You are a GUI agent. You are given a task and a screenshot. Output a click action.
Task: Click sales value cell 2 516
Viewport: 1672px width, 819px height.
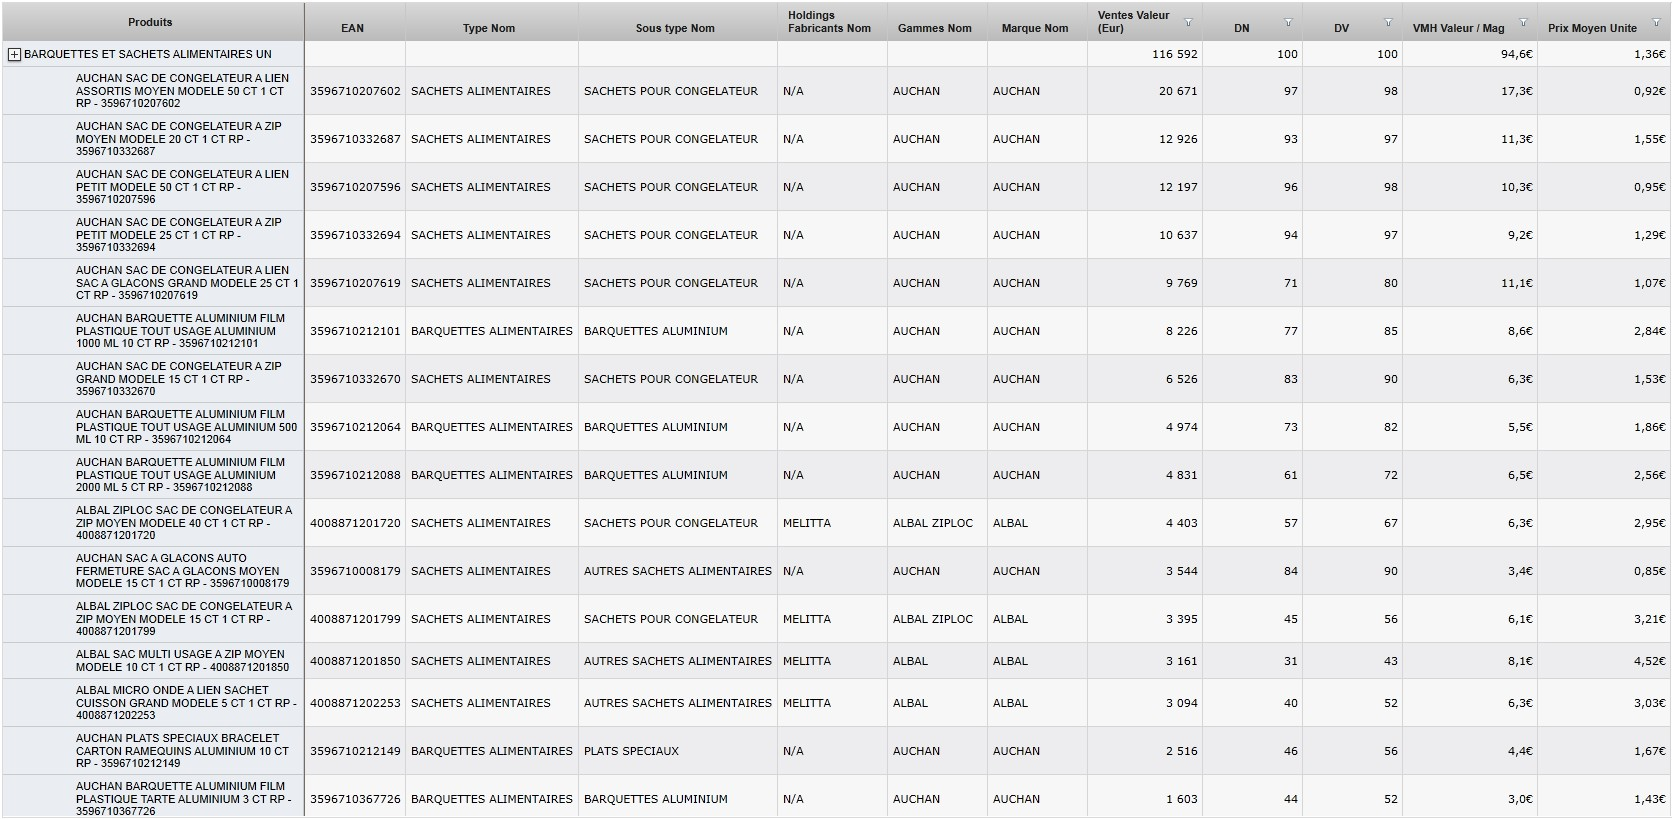[x=1181, y=751]
